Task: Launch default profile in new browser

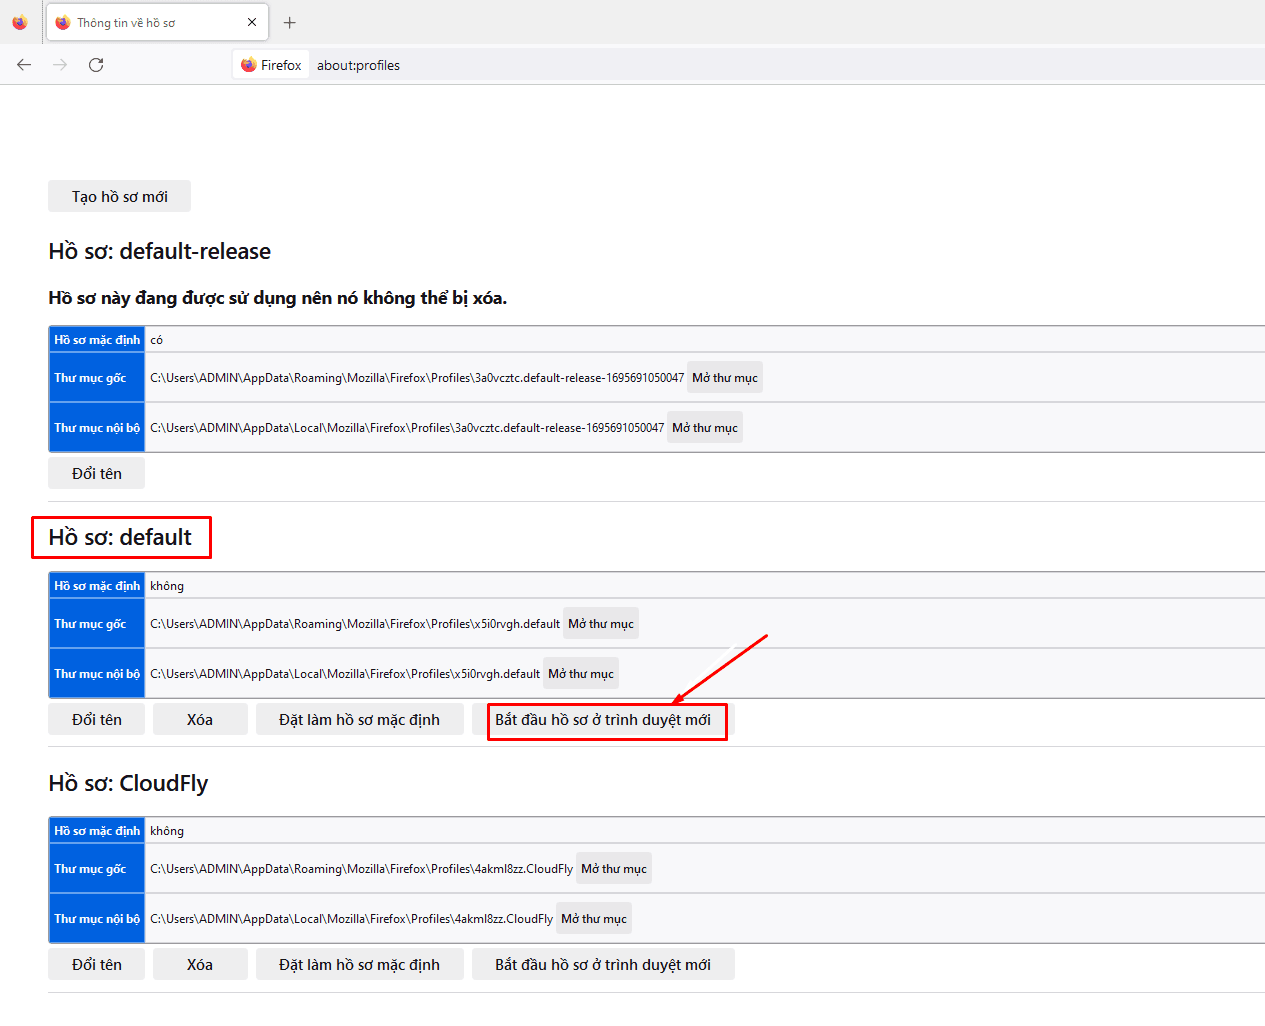Action: [x=603, y=719]
